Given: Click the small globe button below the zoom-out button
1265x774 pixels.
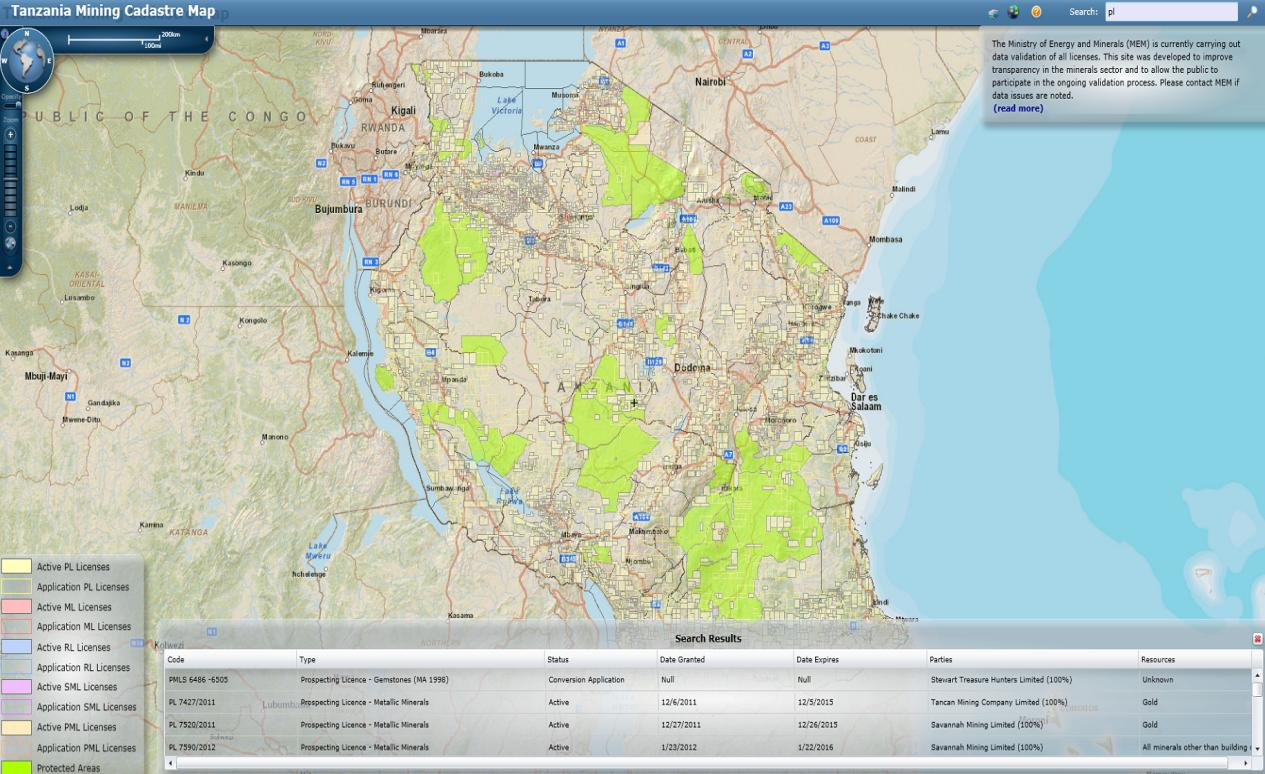Looking at the screenshot, I should coord(10,243).
